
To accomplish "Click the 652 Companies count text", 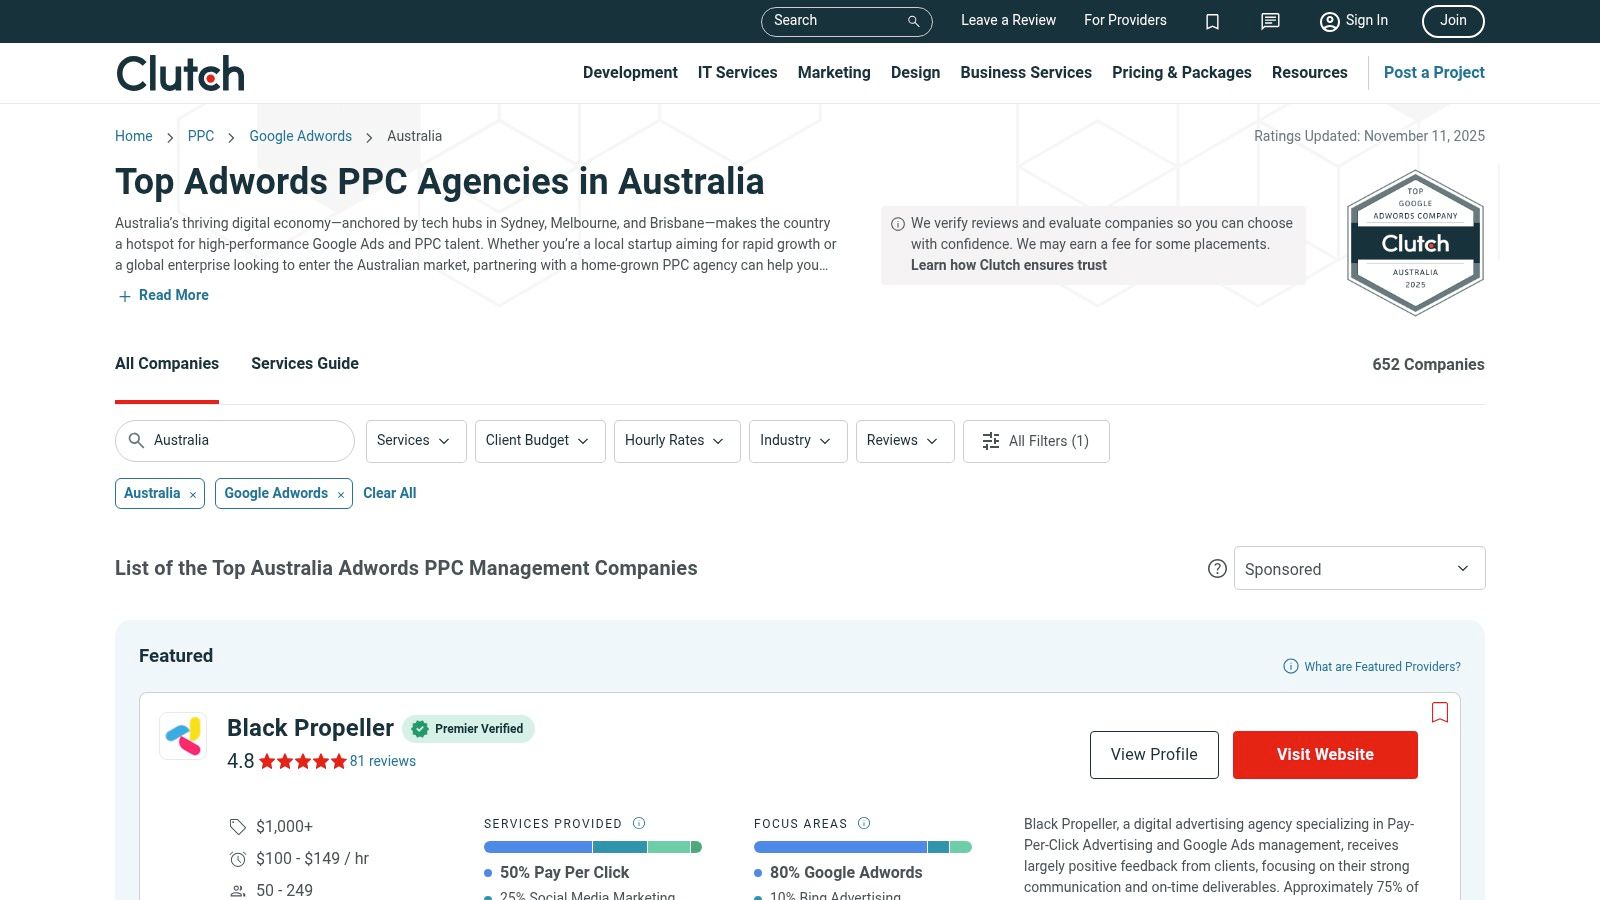I will (x=1428, y=365).
